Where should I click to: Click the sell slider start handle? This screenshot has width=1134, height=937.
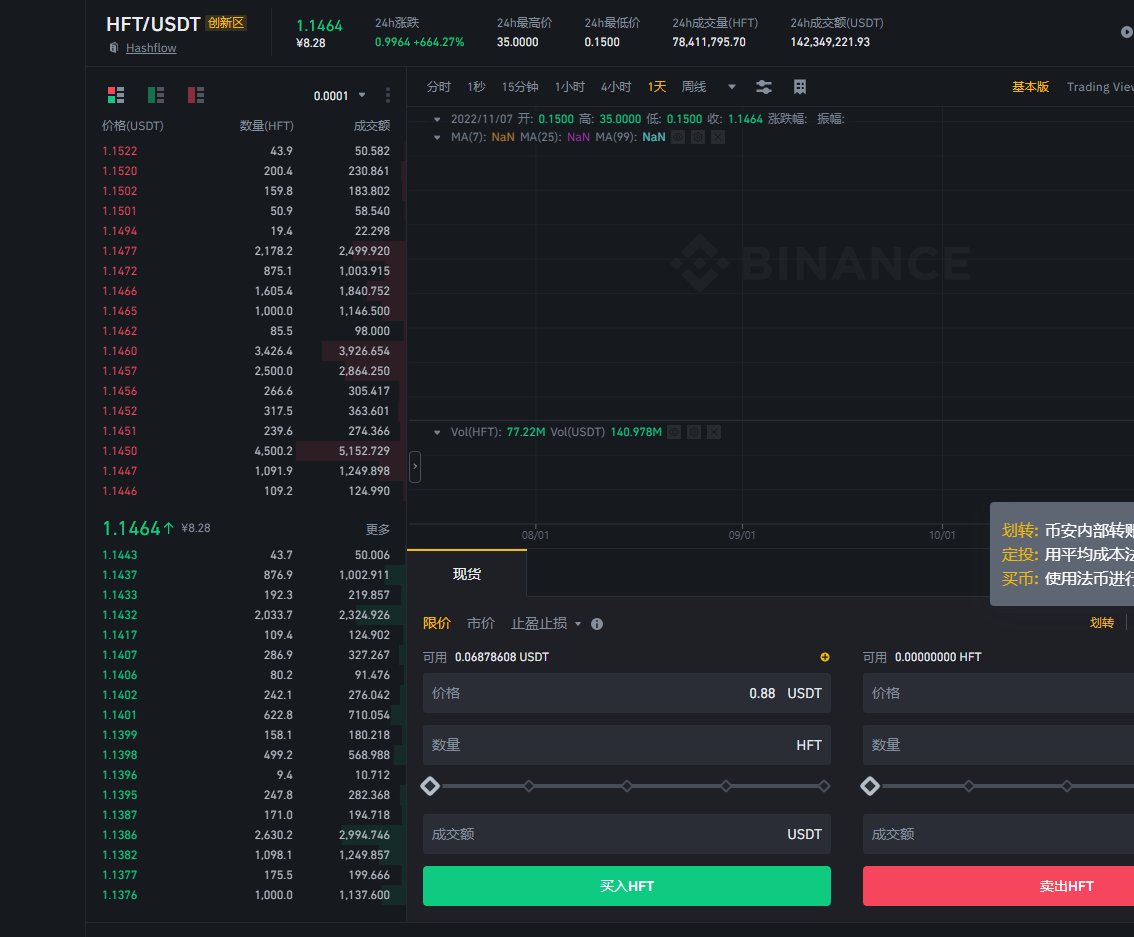pos(870,786)
